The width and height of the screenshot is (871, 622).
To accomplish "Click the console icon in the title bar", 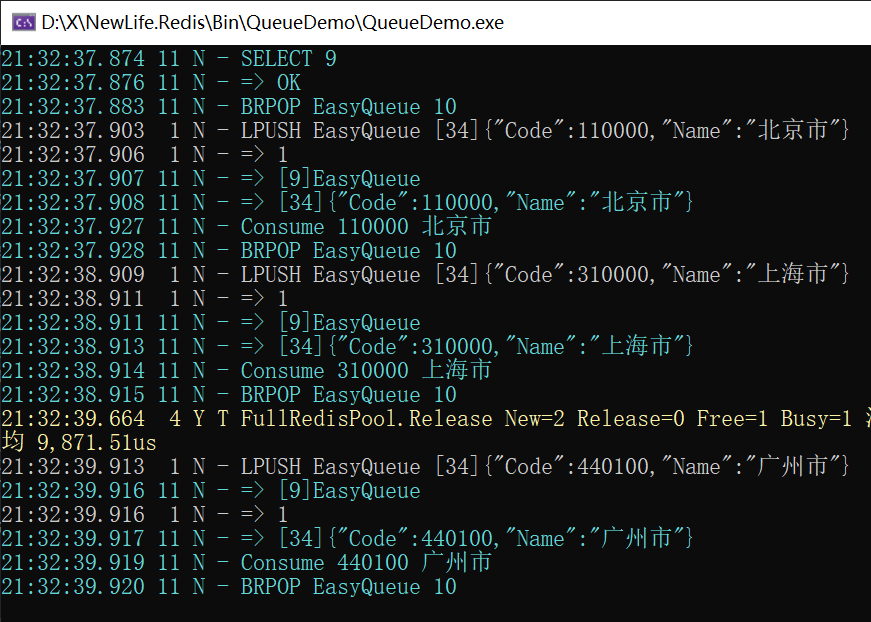I will point(23,22).
